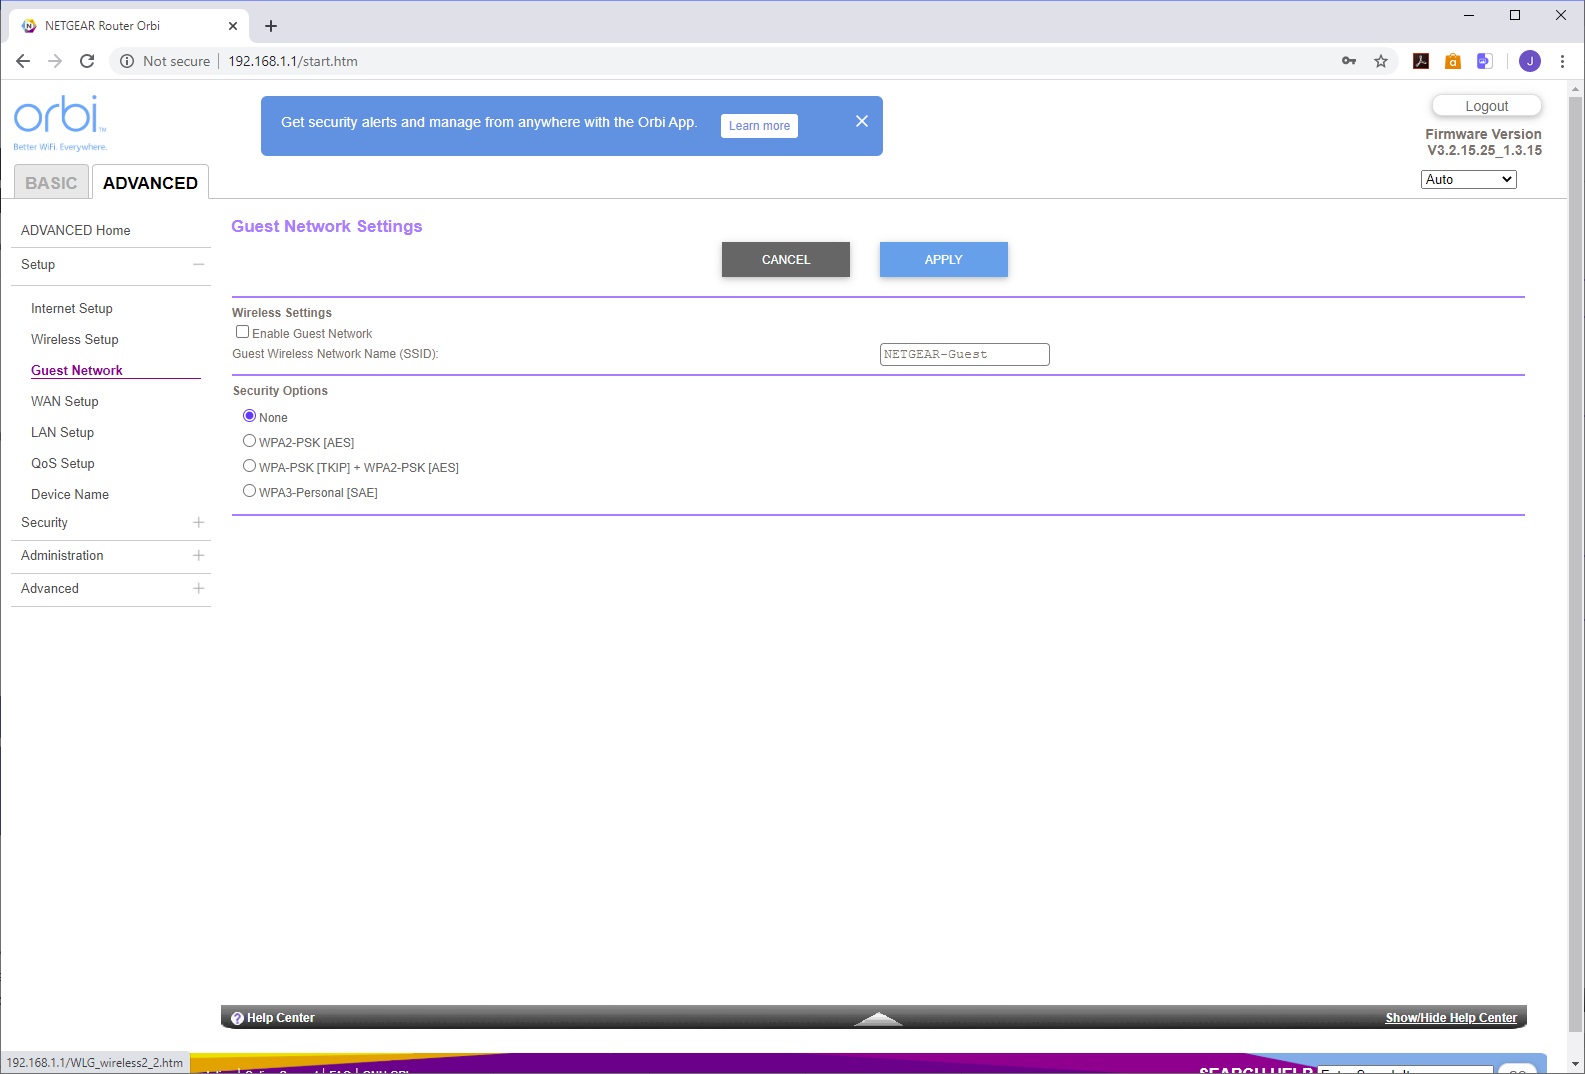Open the Adobe Acrobat extension icon
Viewport: 1585px width, 1074px height.
[x=1421, y=61]
